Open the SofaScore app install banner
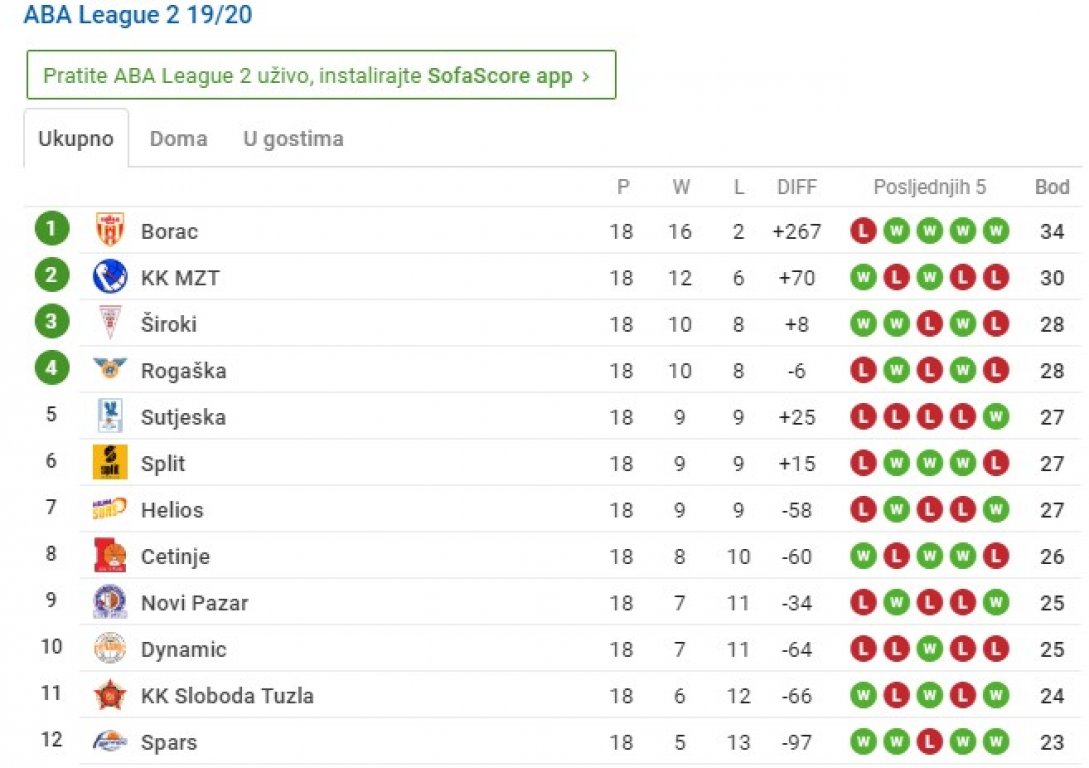This screenshot has height=768, width=1089. pyautogui.click(x=321, y=75)
